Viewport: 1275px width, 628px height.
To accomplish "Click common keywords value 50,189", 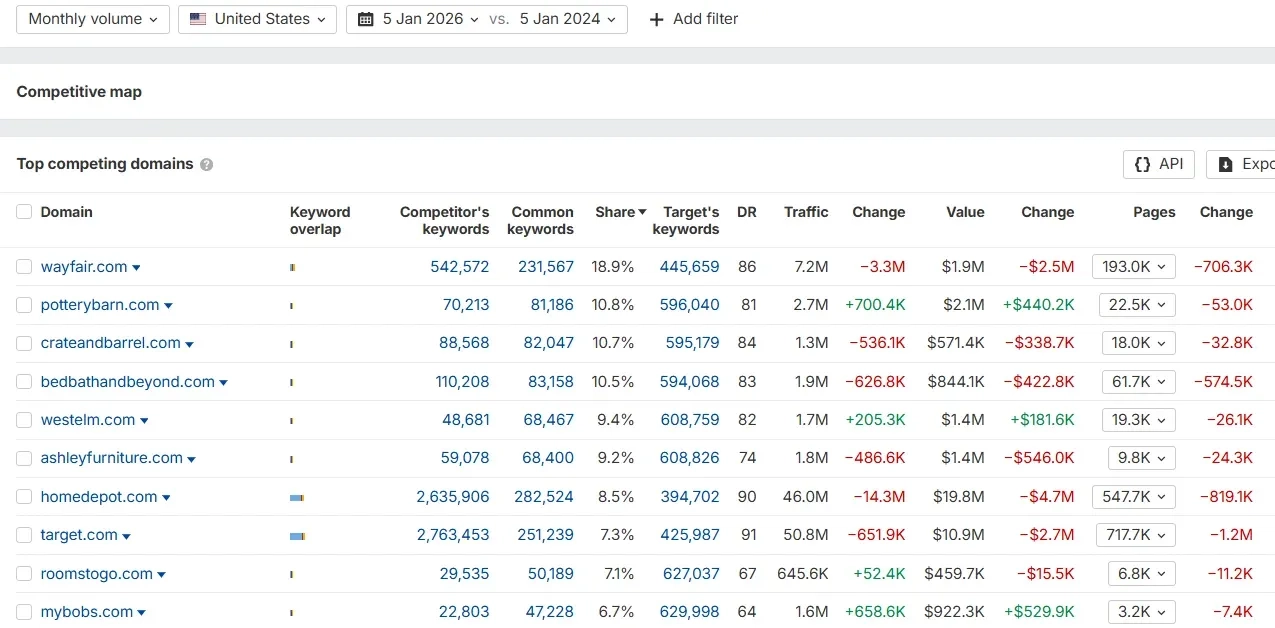I will click(551, 574).
